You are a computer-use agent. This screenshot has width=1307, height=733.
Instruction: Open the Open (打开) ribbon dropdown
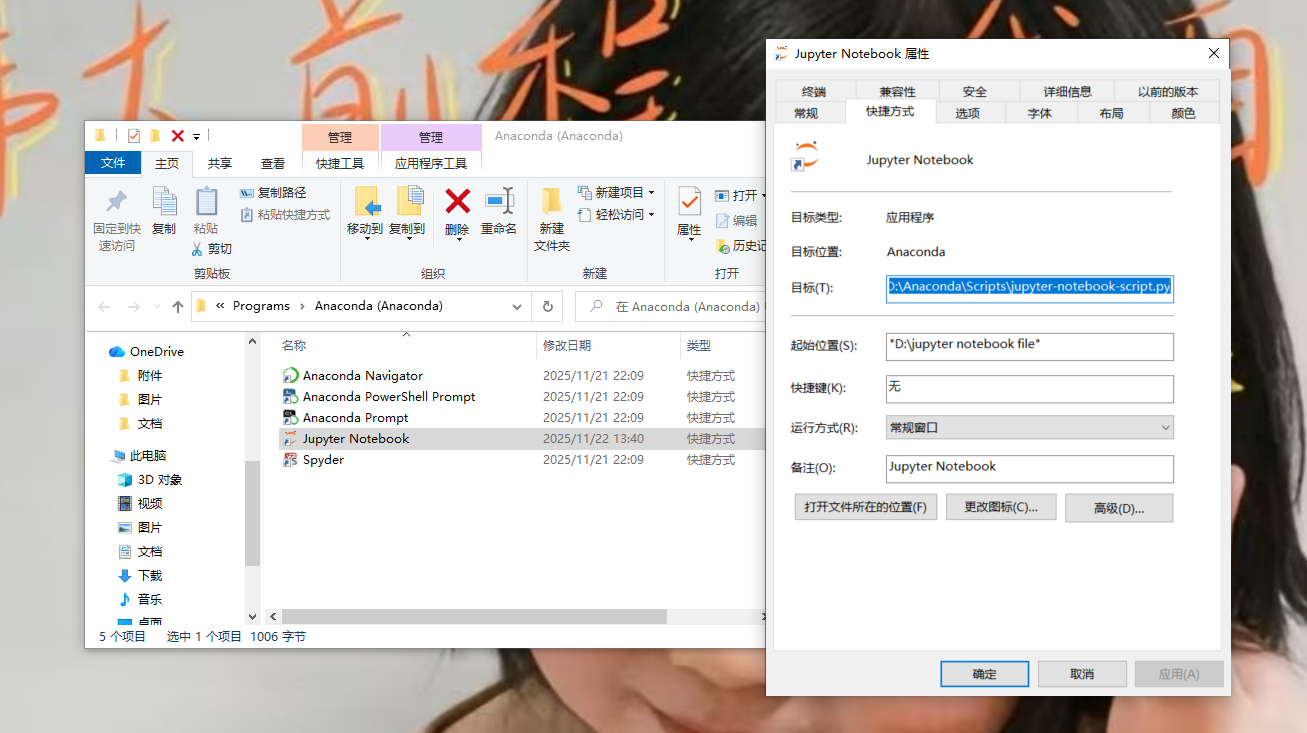pos(764,195)
